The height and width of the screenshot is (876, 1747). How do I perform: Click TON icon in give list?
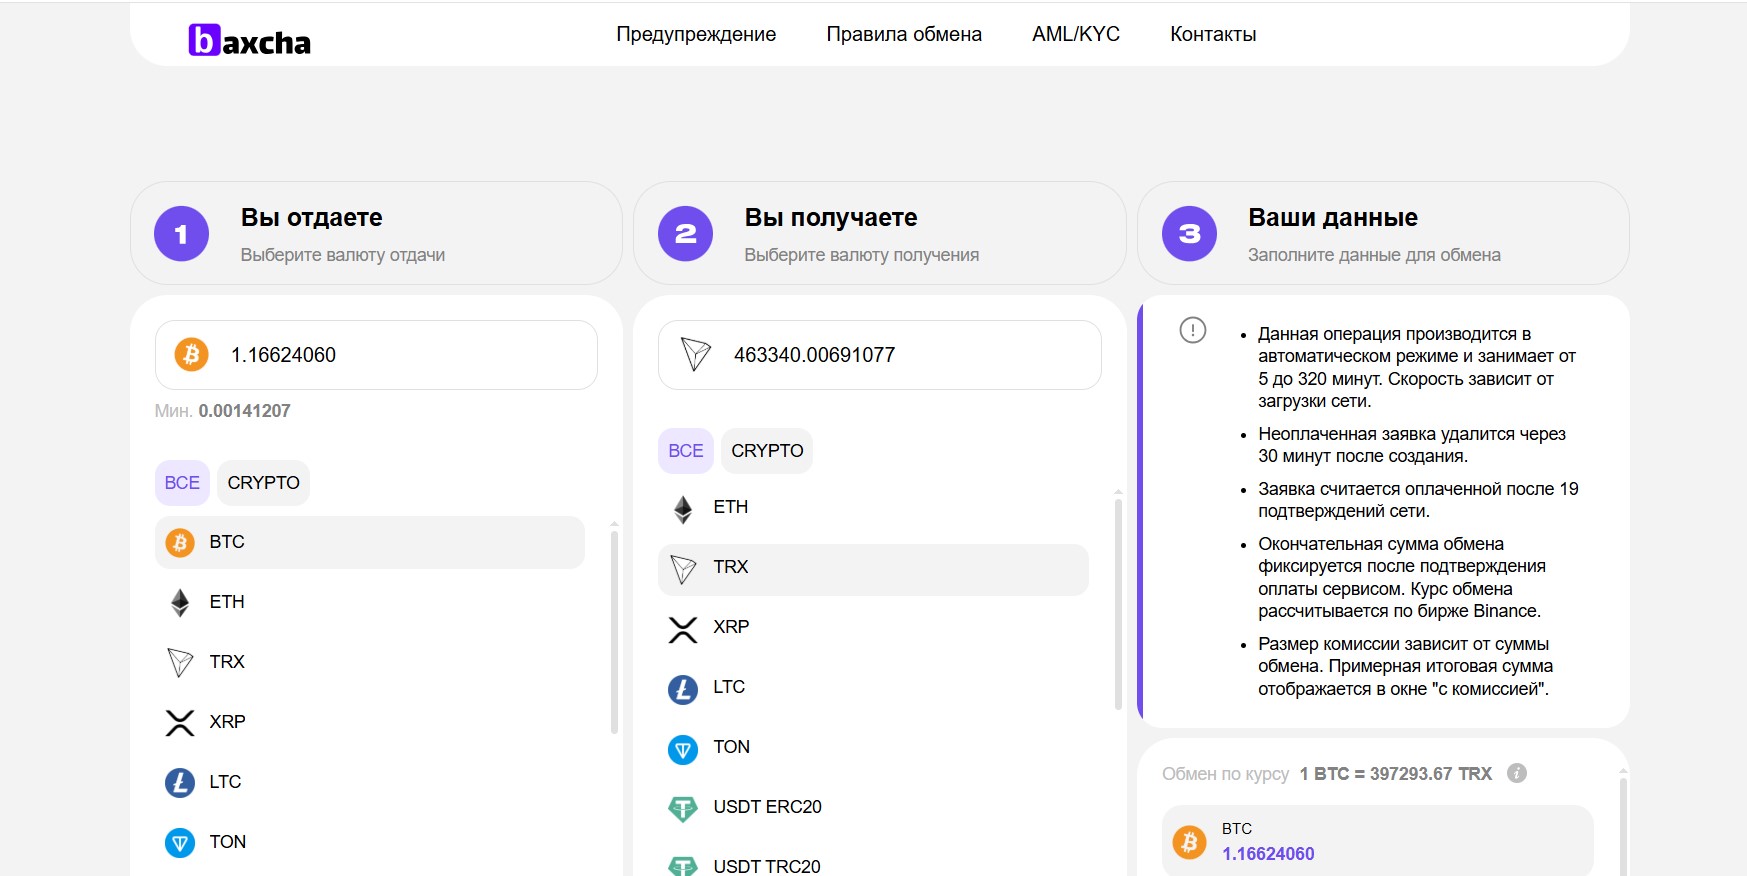(x=180, y=843)
